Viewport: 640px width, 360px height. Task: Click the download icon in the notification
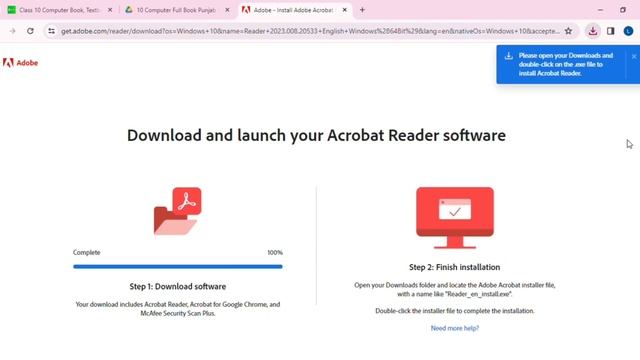coord(509,56)
